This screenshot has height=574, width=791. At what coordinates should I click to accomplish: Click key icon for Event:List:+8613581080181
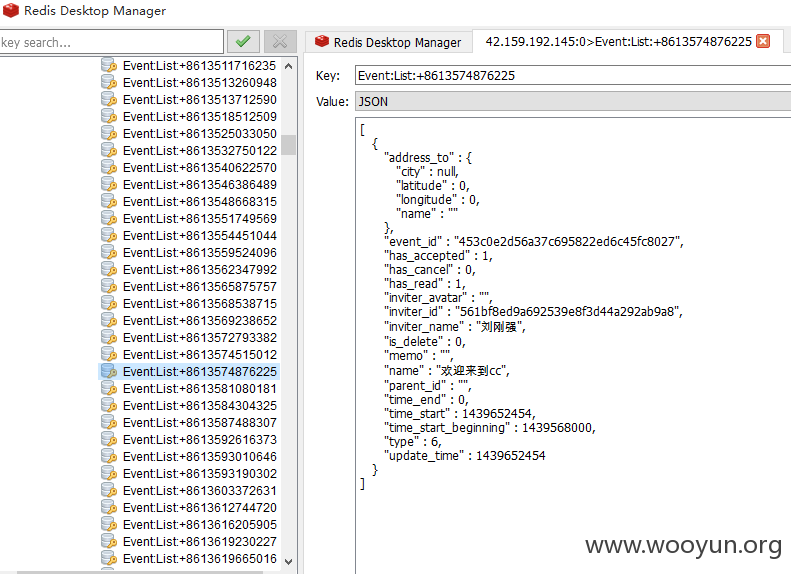point(109,388)
